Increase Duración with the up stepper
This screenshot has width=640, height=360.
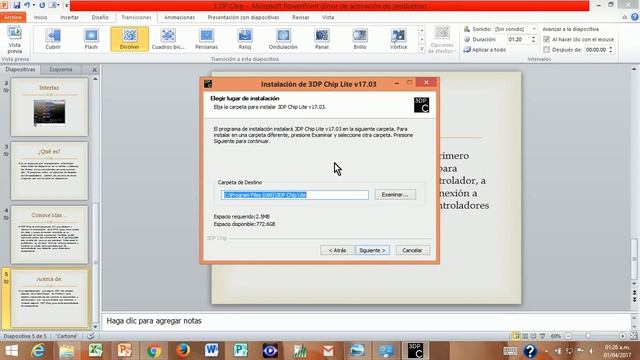pyautogui.click(x=533, y=38)
